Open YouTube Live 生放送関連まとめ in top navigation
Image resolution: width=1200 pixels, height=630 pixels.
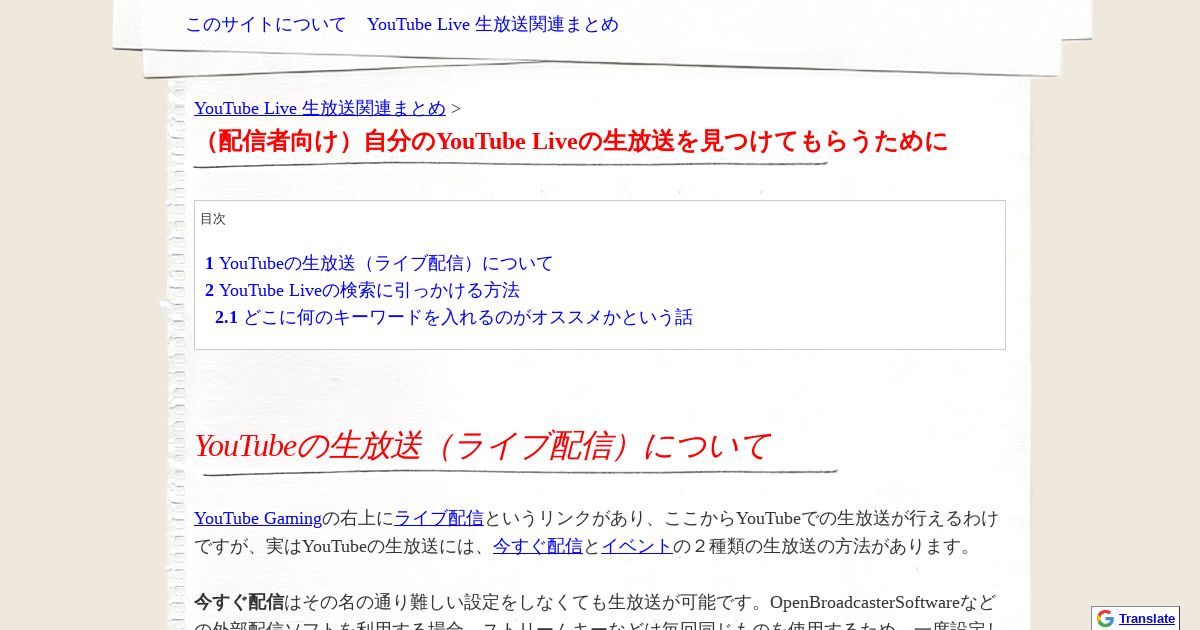coord(493,24)
